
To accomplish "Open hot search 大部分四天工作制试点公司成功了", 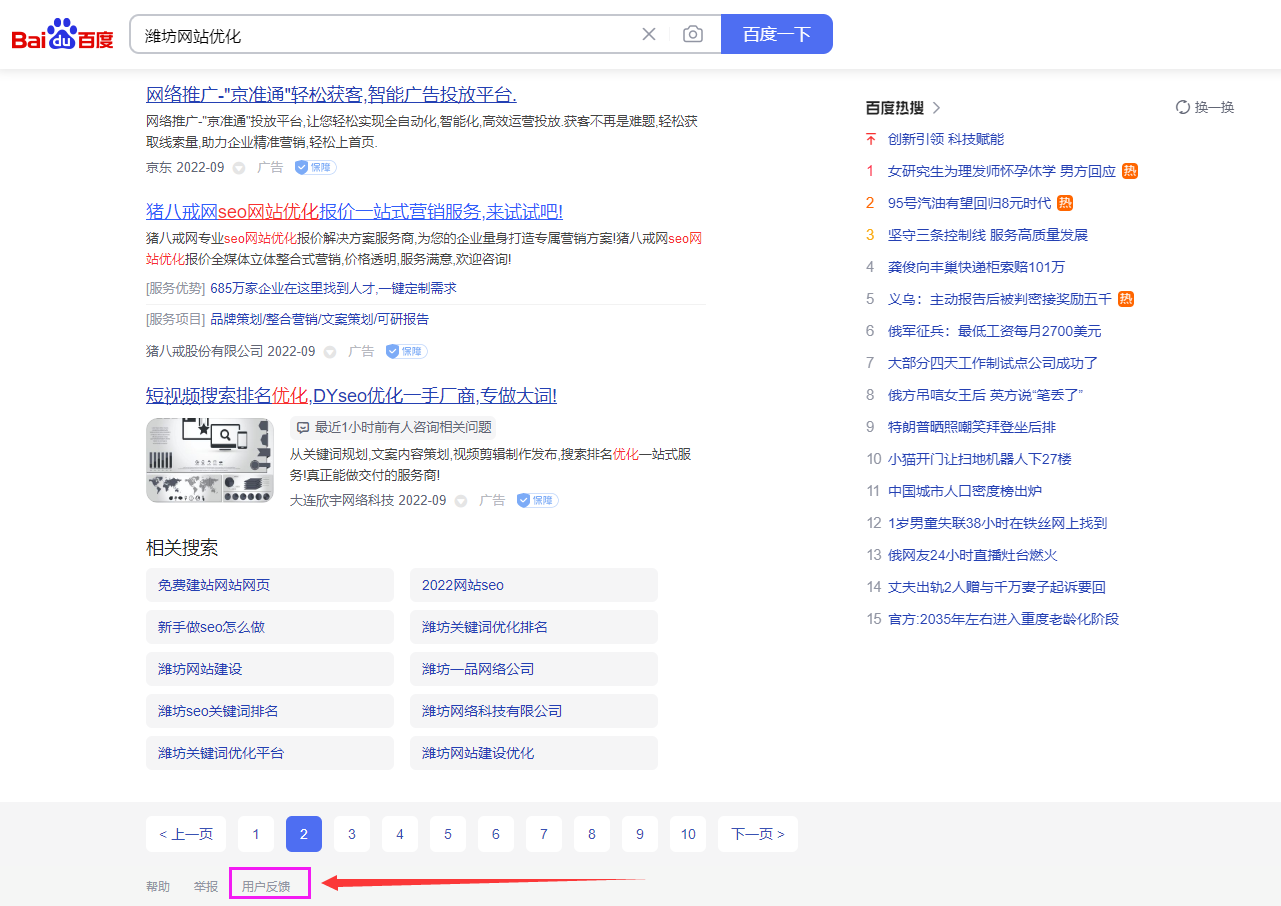I will (993, 363).
